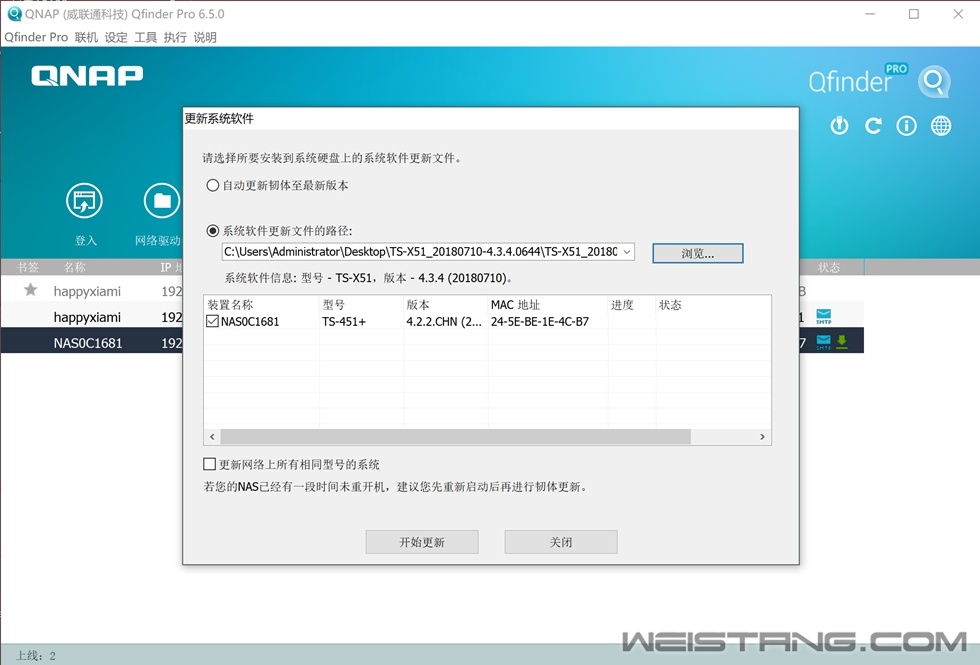Click the right scroll arrow of the device table
Image resolution: width=980 pixels, height=665 pixels.
click(762, 436)
